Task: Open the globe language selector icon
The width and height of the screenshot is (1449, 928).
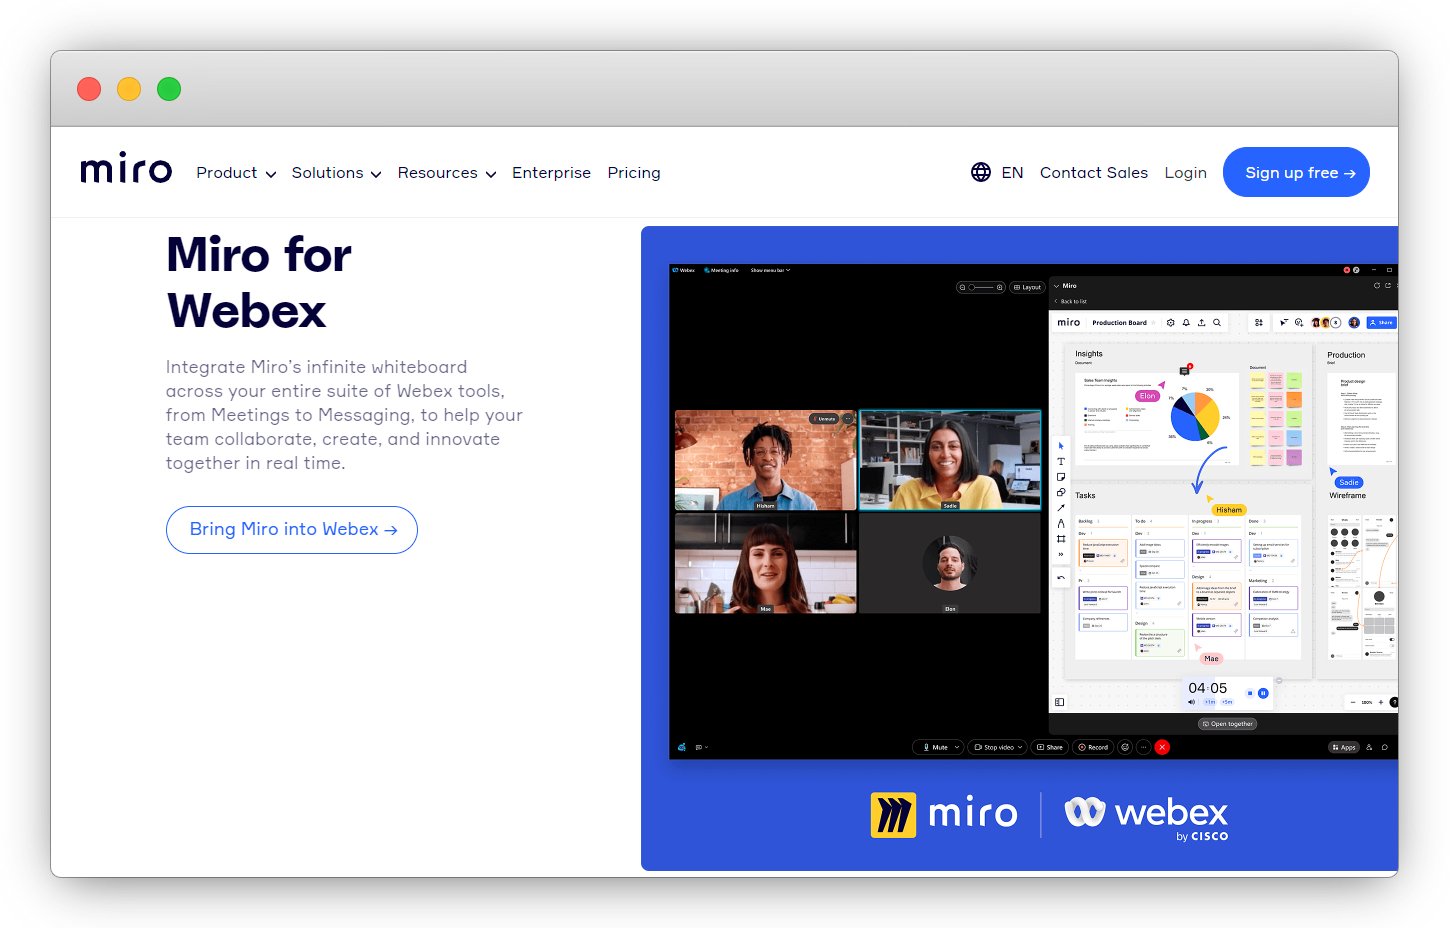Action: [x=981, y=172]
